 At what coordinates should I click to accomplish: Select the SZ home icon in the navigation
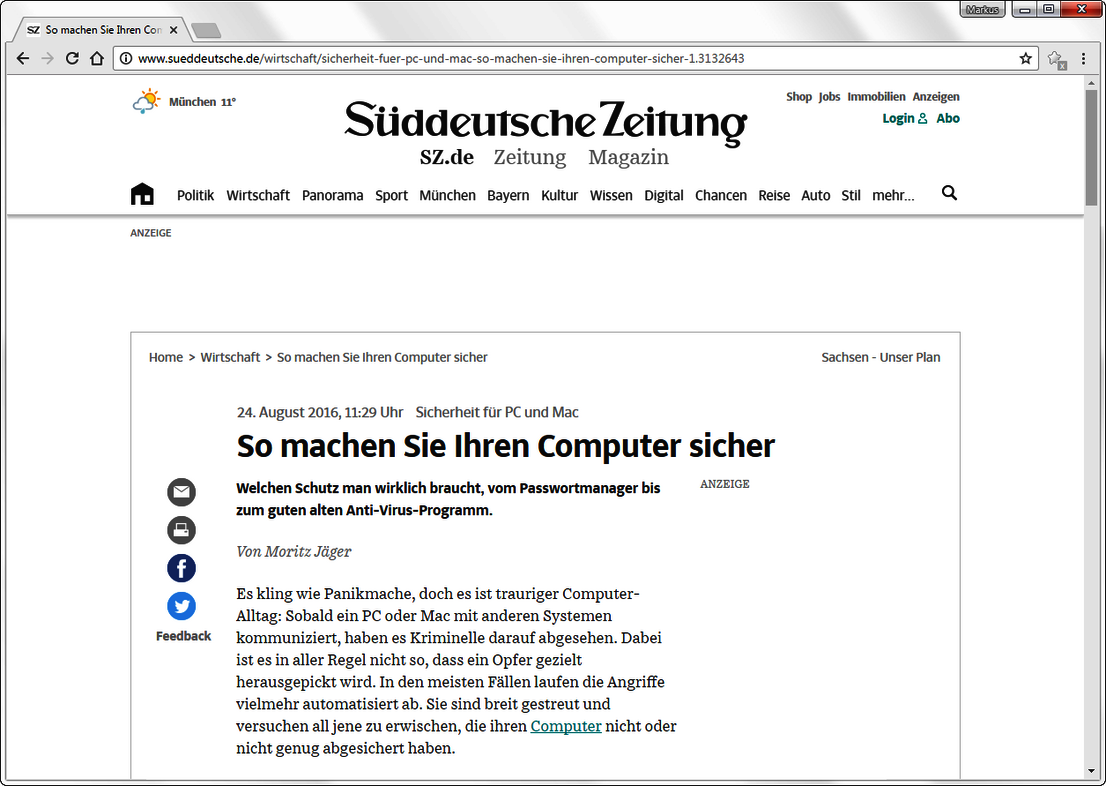[x=142, y=193]
